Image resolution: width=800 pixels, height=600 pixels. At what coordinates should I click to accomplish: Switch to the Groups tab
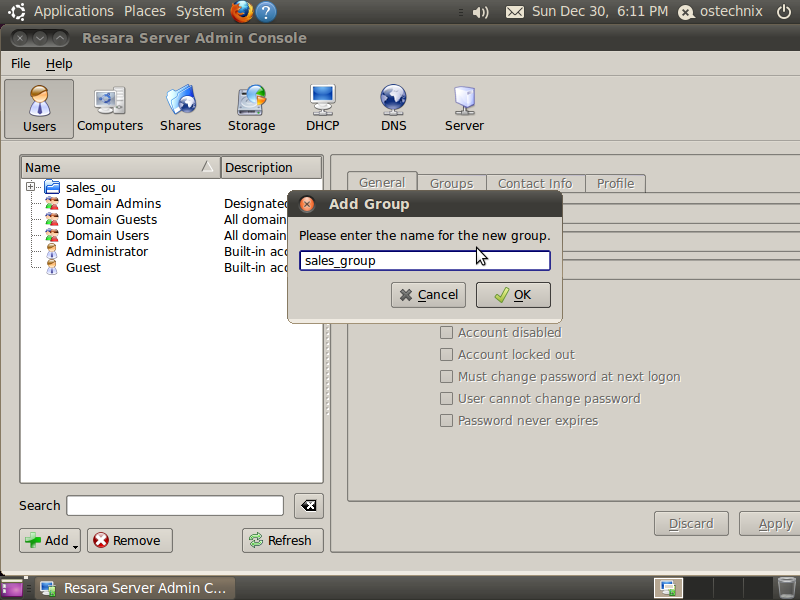click(452, 183)
